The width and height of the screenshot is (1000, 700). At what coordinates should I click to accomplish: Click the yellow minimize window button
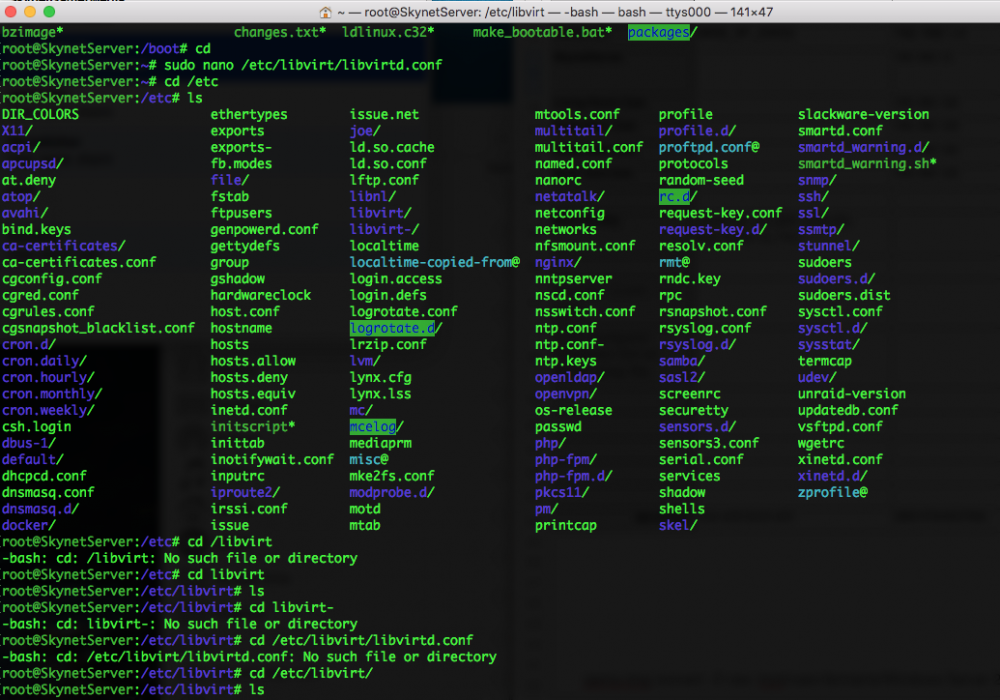pos(29,11)
